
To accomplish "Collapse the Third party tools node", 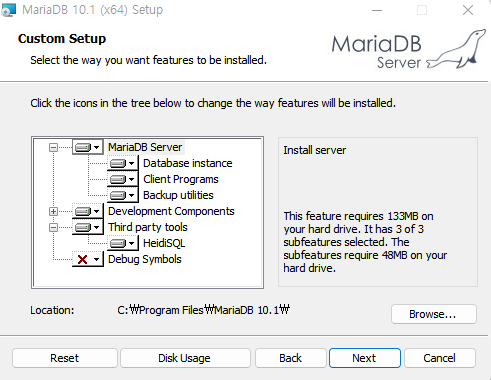I will (53, 227).
